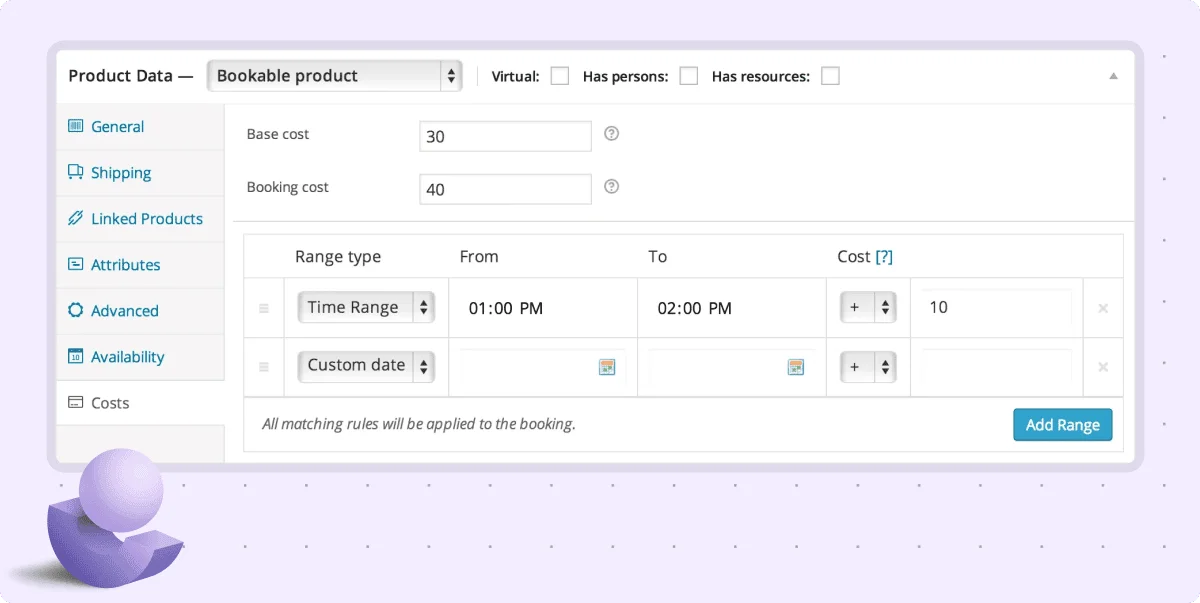Enable the Virtual checkbox
1200x603 pixels.
pos(560,76)
